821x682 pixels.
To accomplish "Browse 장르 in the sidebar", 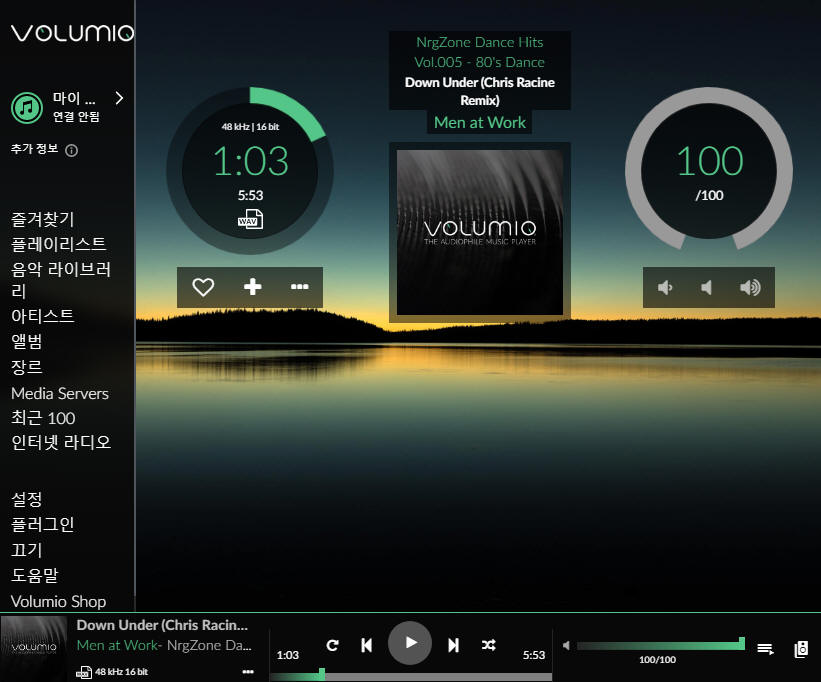I will (27, 367).
